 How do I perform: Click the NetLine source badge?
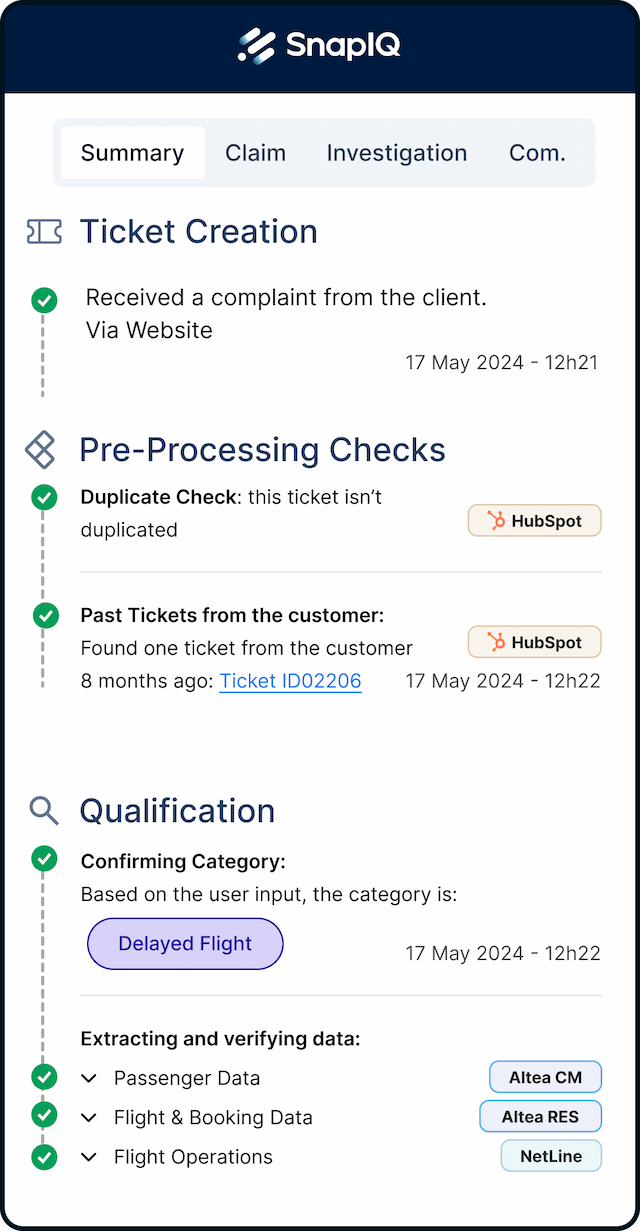point(551,1156)
